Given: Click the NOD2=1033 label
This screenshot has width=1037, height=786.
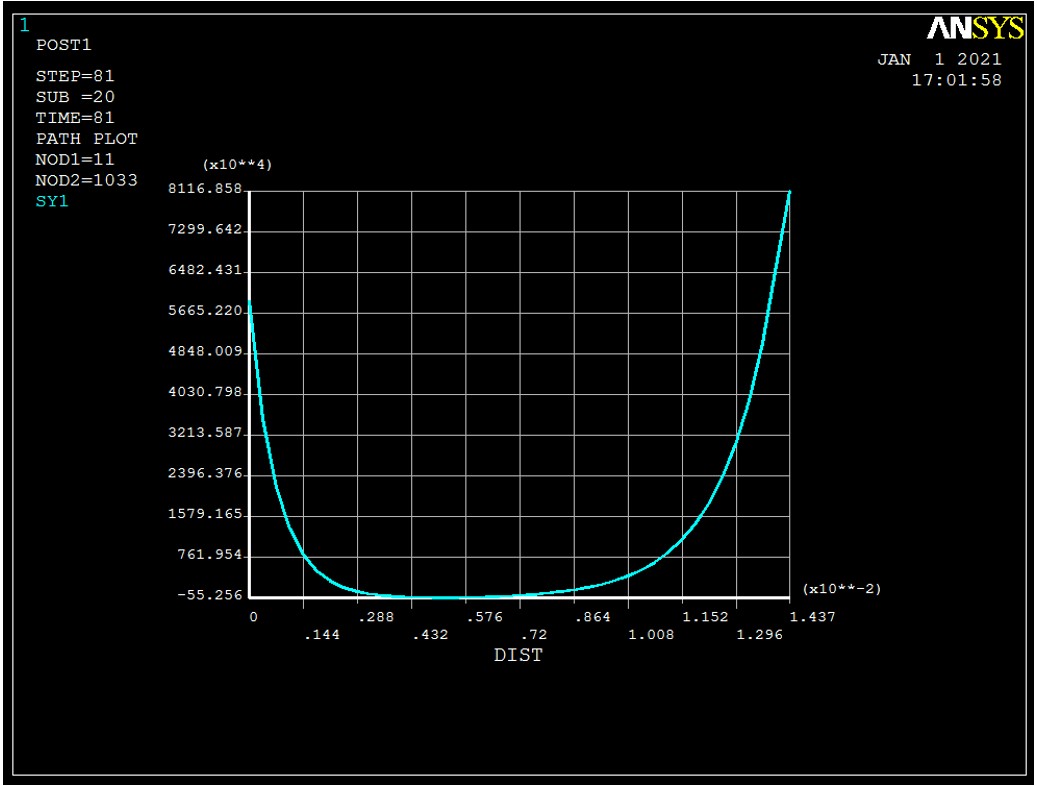Looking at the screenshot, I should [86, 181].
